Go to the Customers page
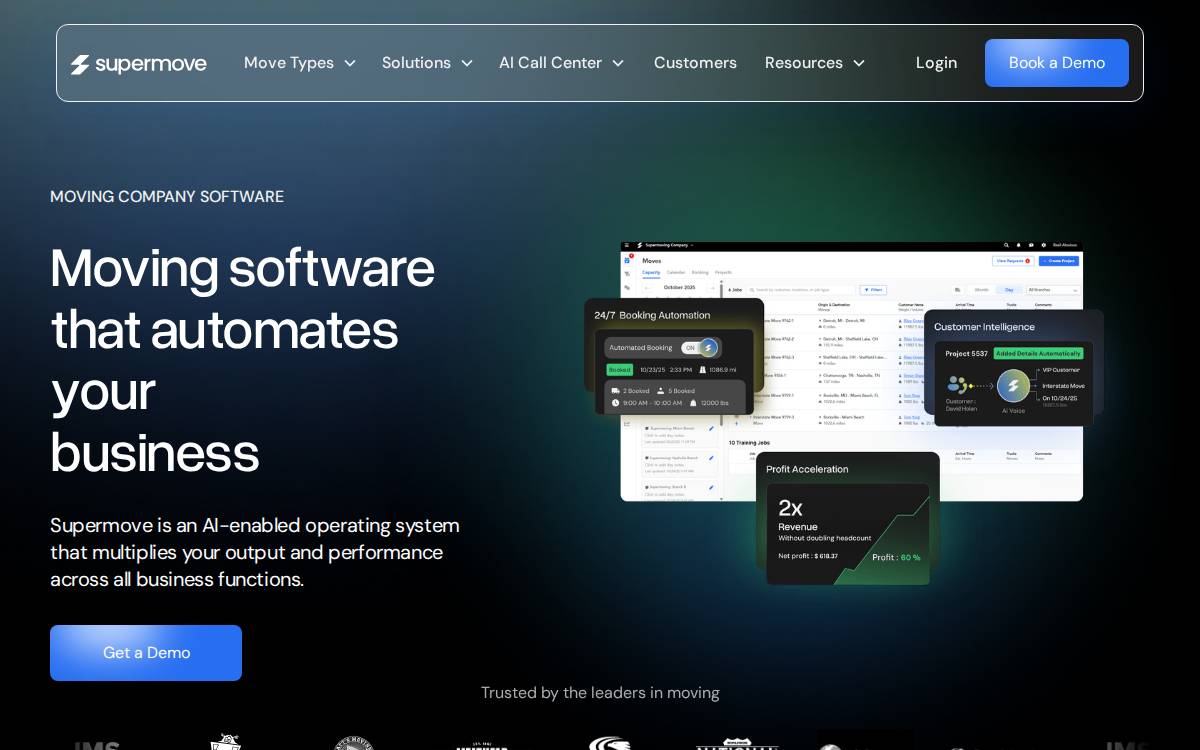The width and height of the screenshot is (1200, 750). [x=695, y=63]
